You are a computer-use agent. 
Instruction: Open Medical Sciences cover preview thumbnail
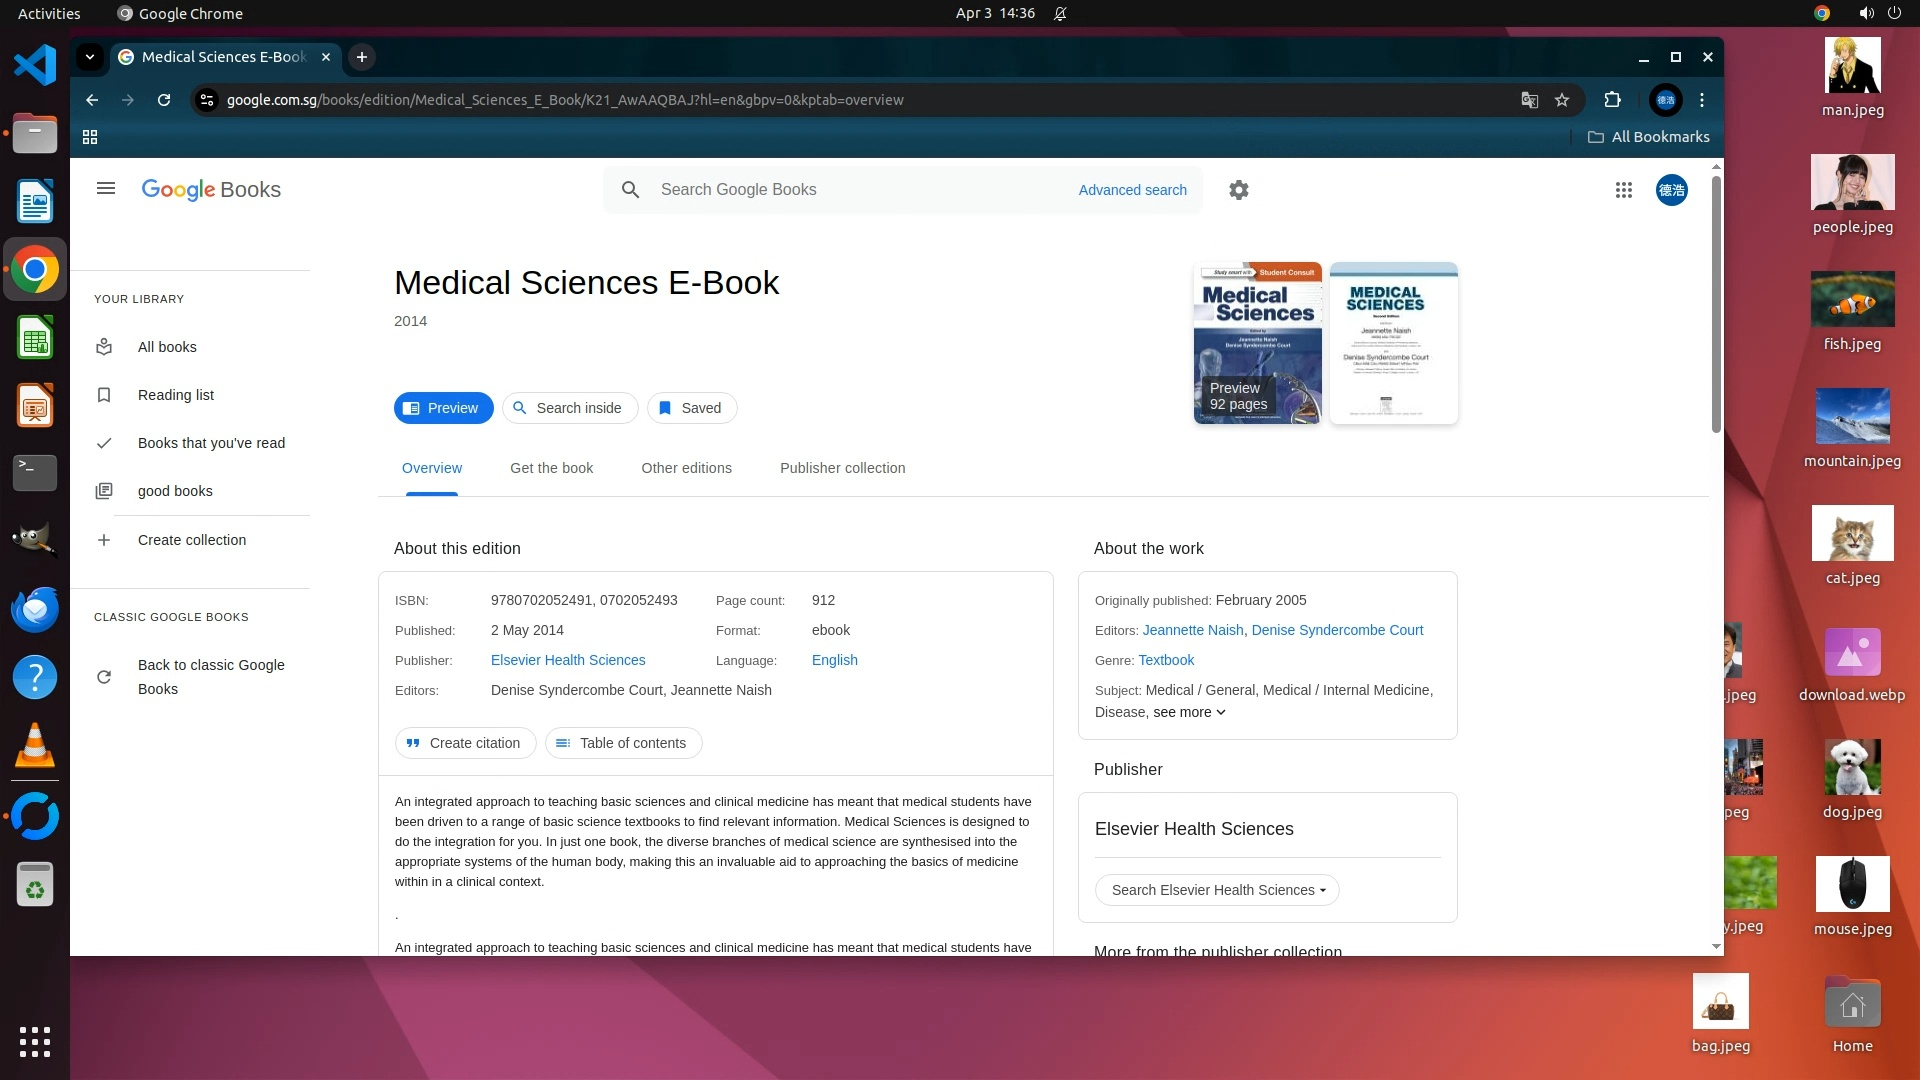[1257, 343]
